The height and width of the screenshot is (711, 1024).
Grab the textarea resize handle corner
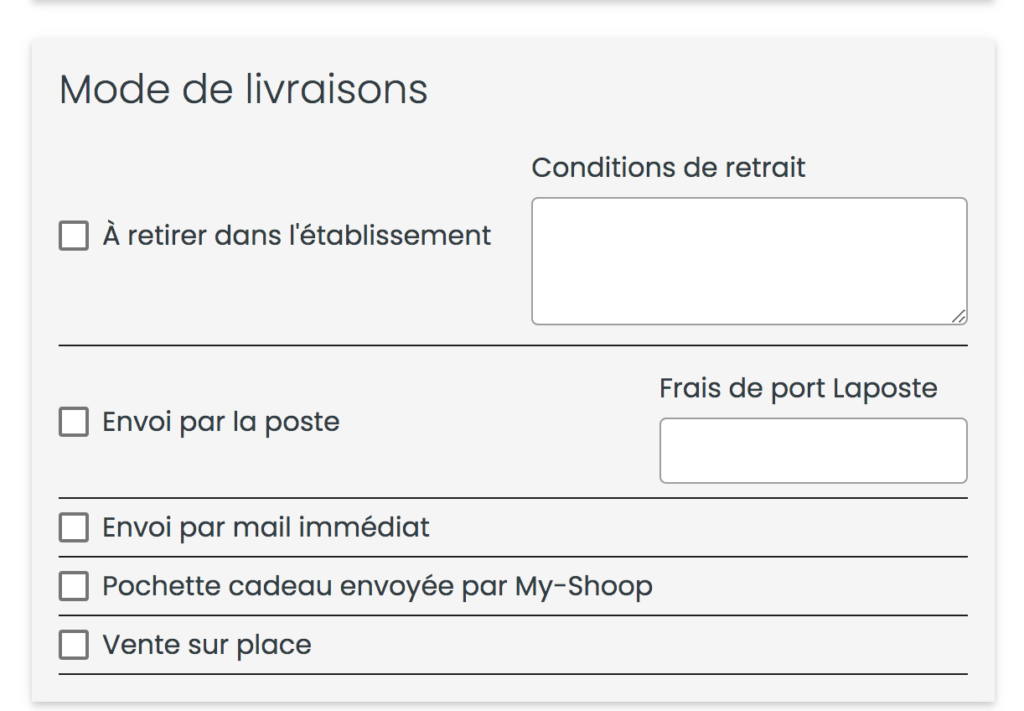[x=958, y=316]
